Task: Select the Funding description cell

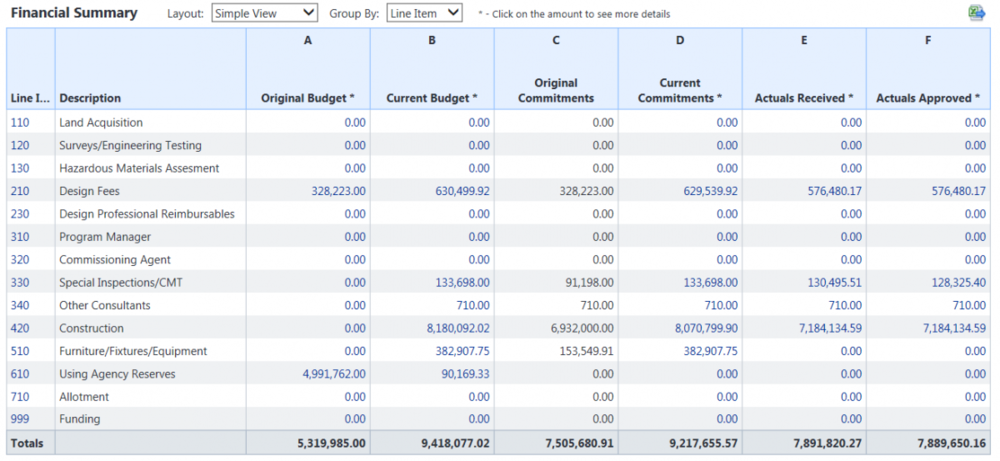Action: [151, 419]
